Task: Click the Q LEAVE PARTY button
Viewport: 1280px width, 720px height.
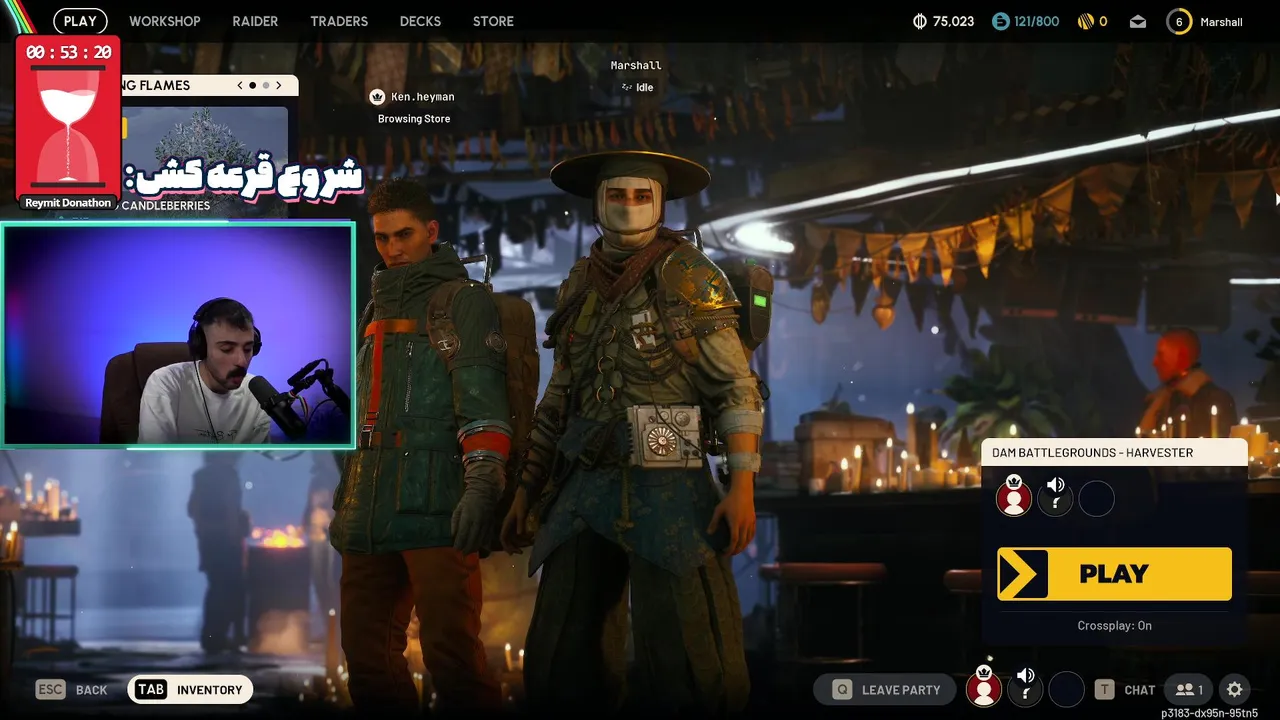Action: pyautogui.click(x=887, y=689)
